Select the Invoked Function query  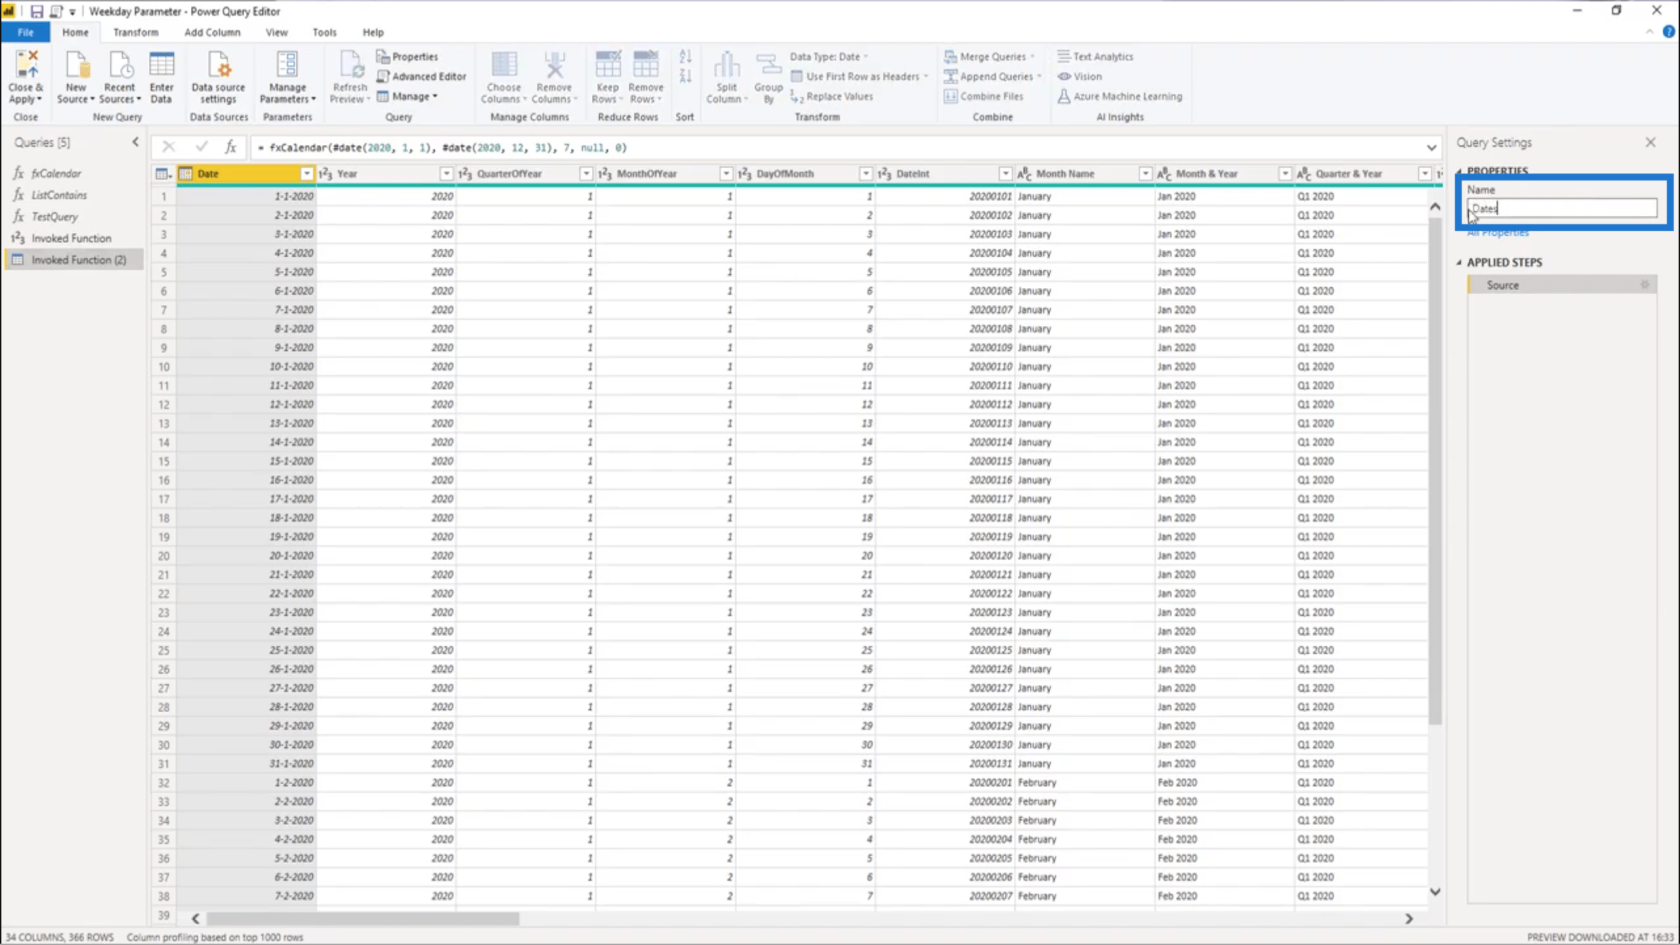tap(73, 238)
